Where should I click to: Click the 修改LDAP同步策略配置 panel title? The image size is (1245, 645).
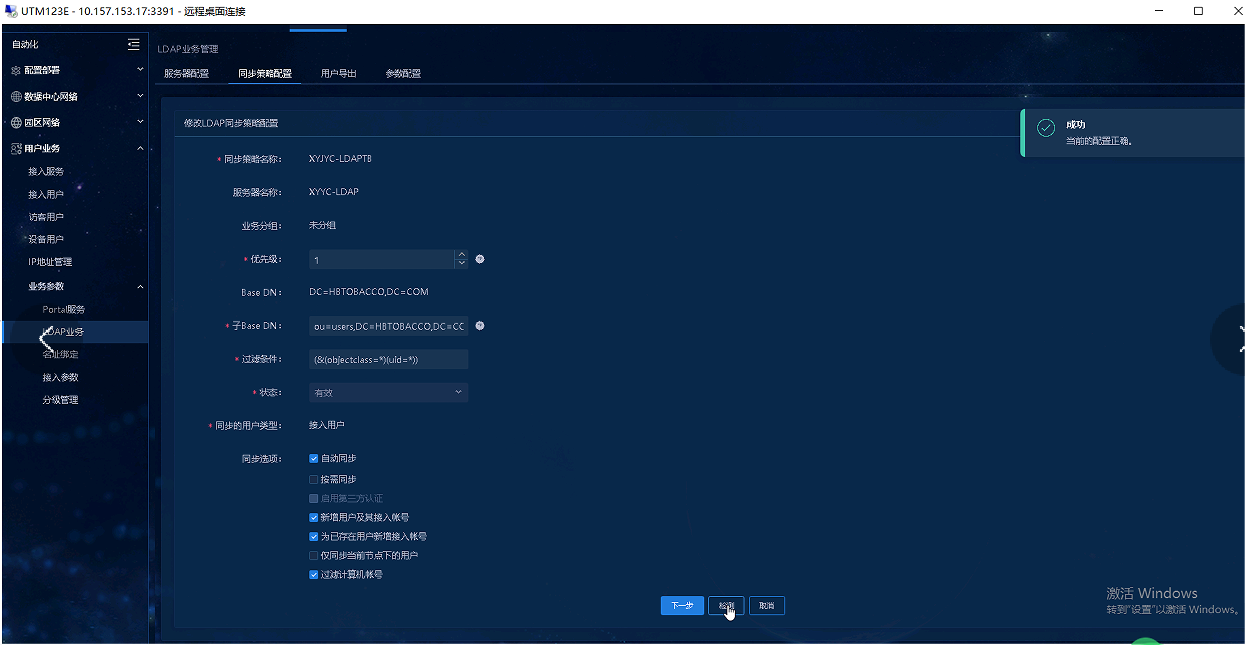click(231, 123)
